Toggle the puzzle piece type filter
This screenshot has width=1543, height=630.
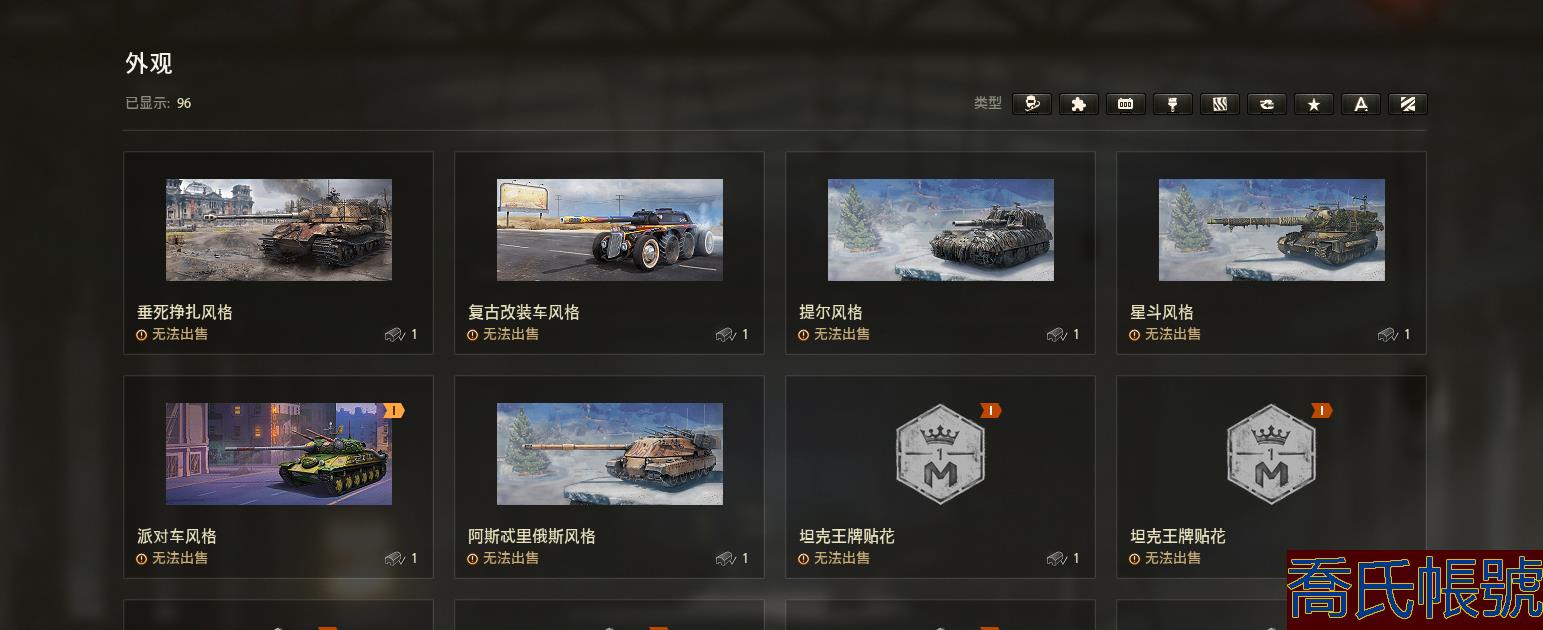1078,103
